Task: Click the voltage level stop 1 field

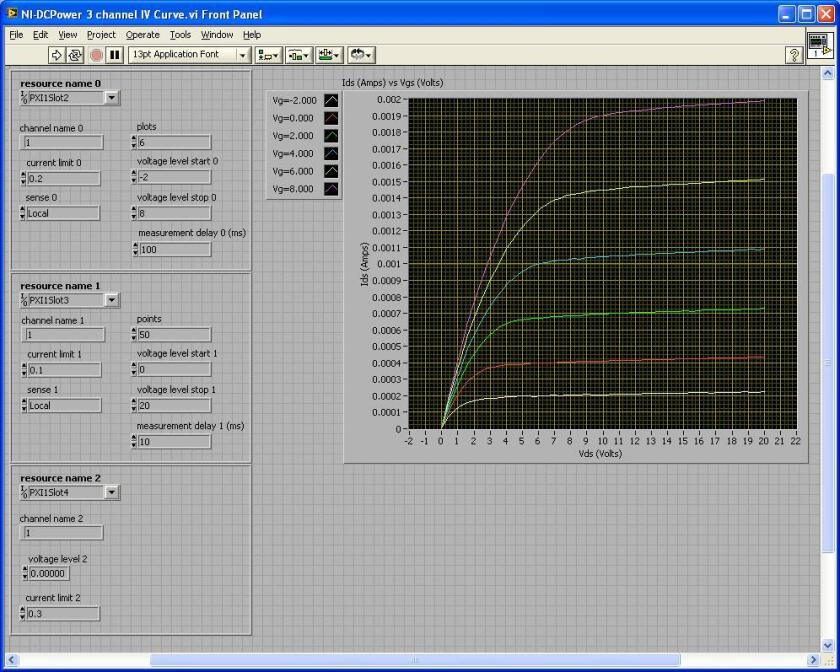Action: 175,406
